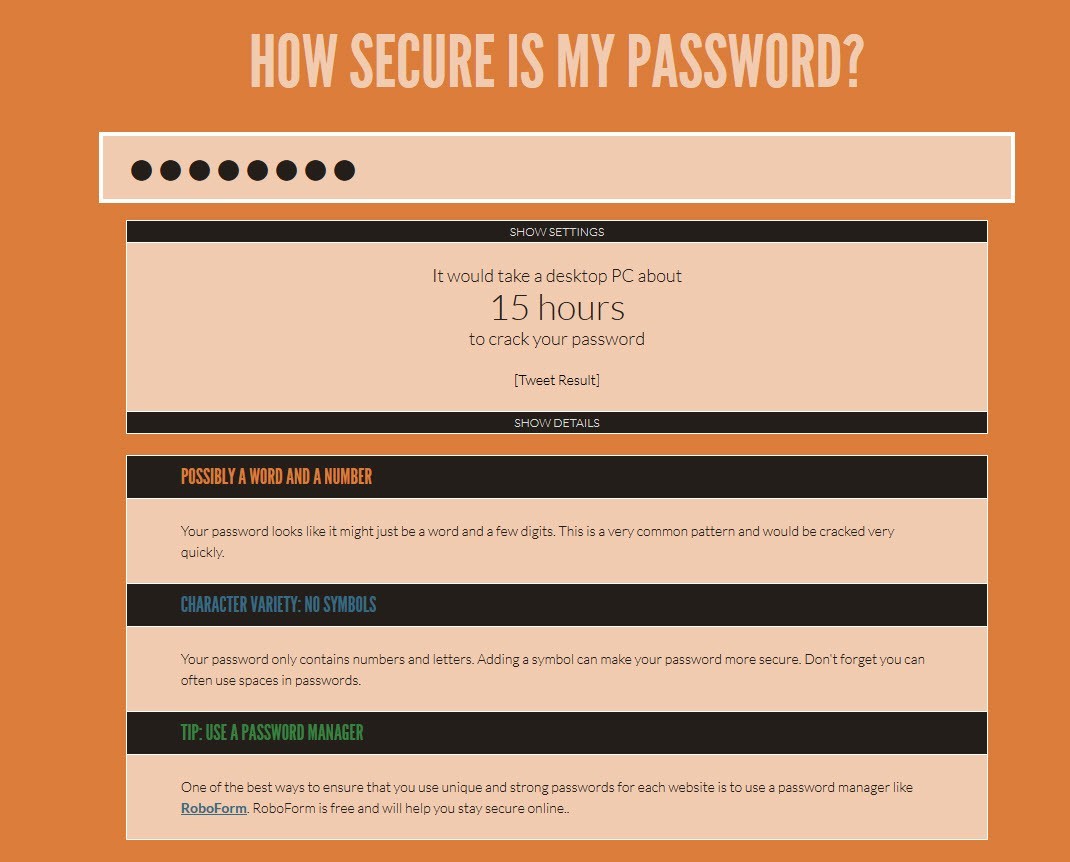Click the first dot in the password field
The image size is (1070, 862).
[141, 170]
